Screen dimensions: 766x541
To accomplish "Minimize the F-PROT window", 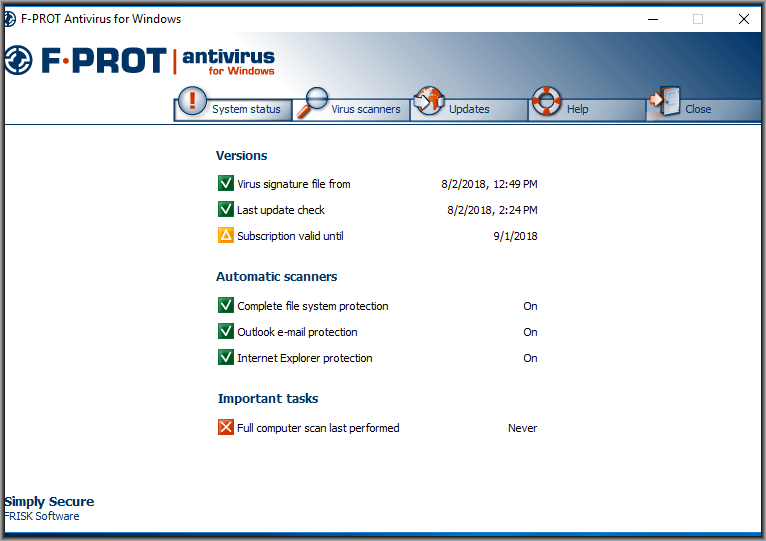I will point(653,19).
